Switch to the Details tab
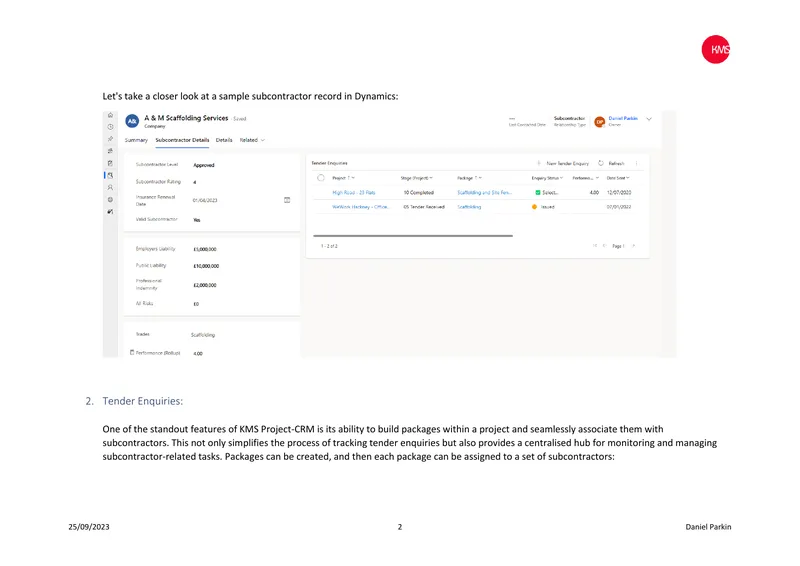Viewport: 800px width, 566px height. click(x=224, y=140)
